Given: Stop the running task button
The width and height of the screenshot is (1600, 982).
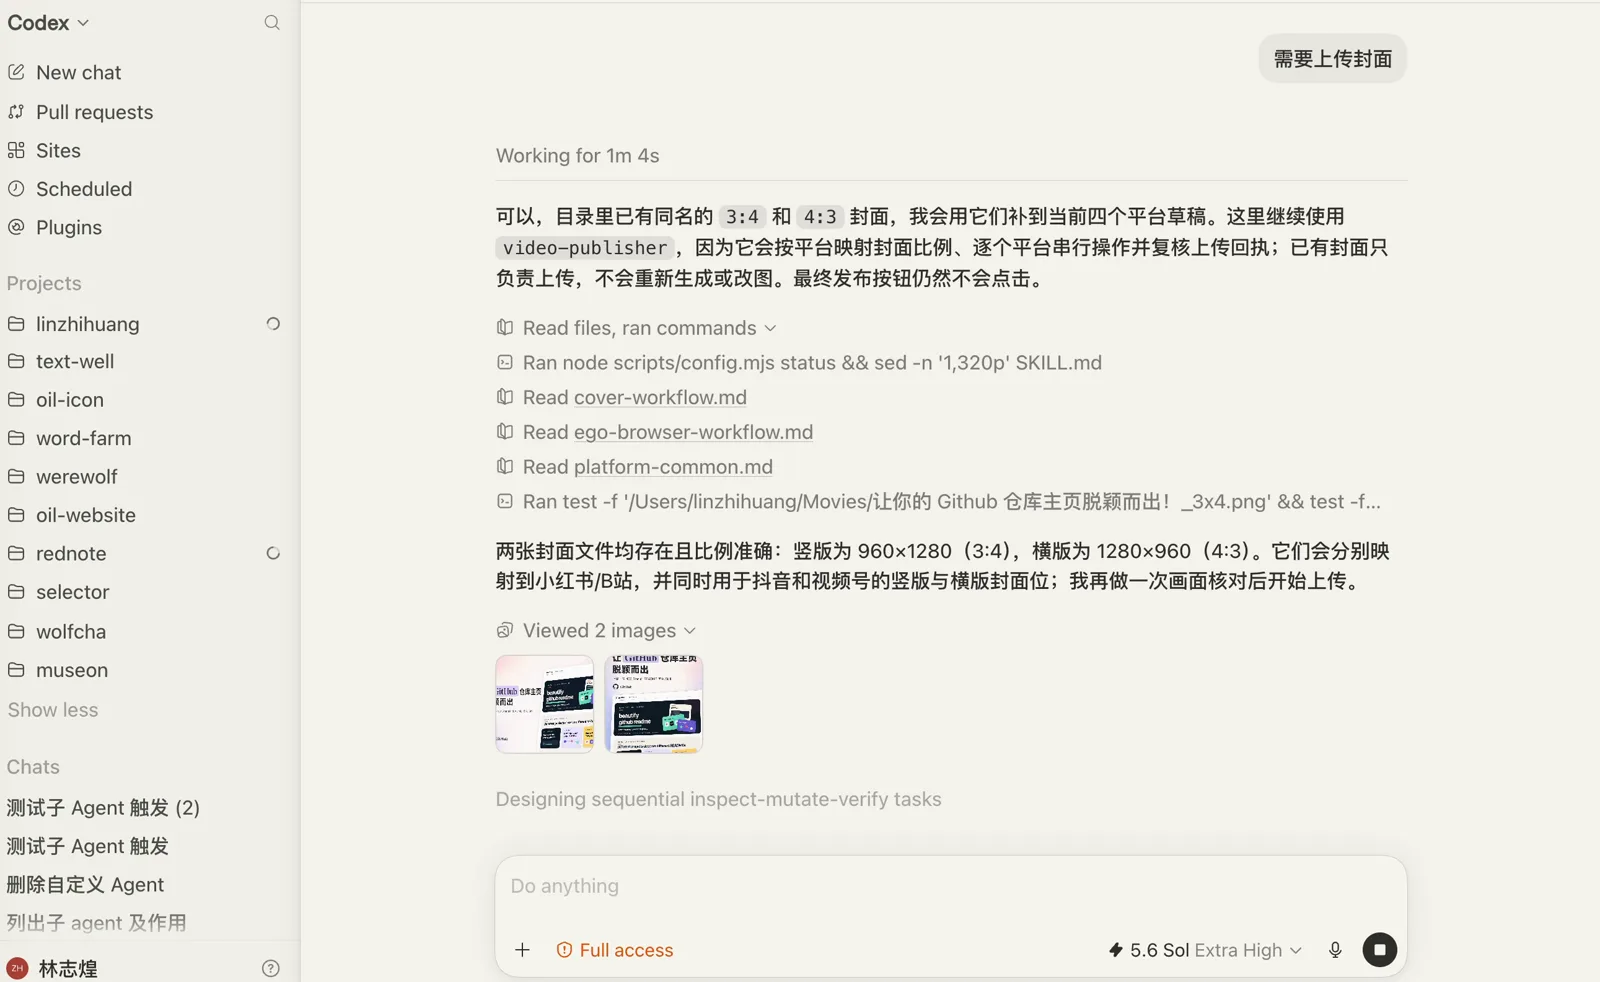Looking at the screenshot, I should (x=1379, y=950).
